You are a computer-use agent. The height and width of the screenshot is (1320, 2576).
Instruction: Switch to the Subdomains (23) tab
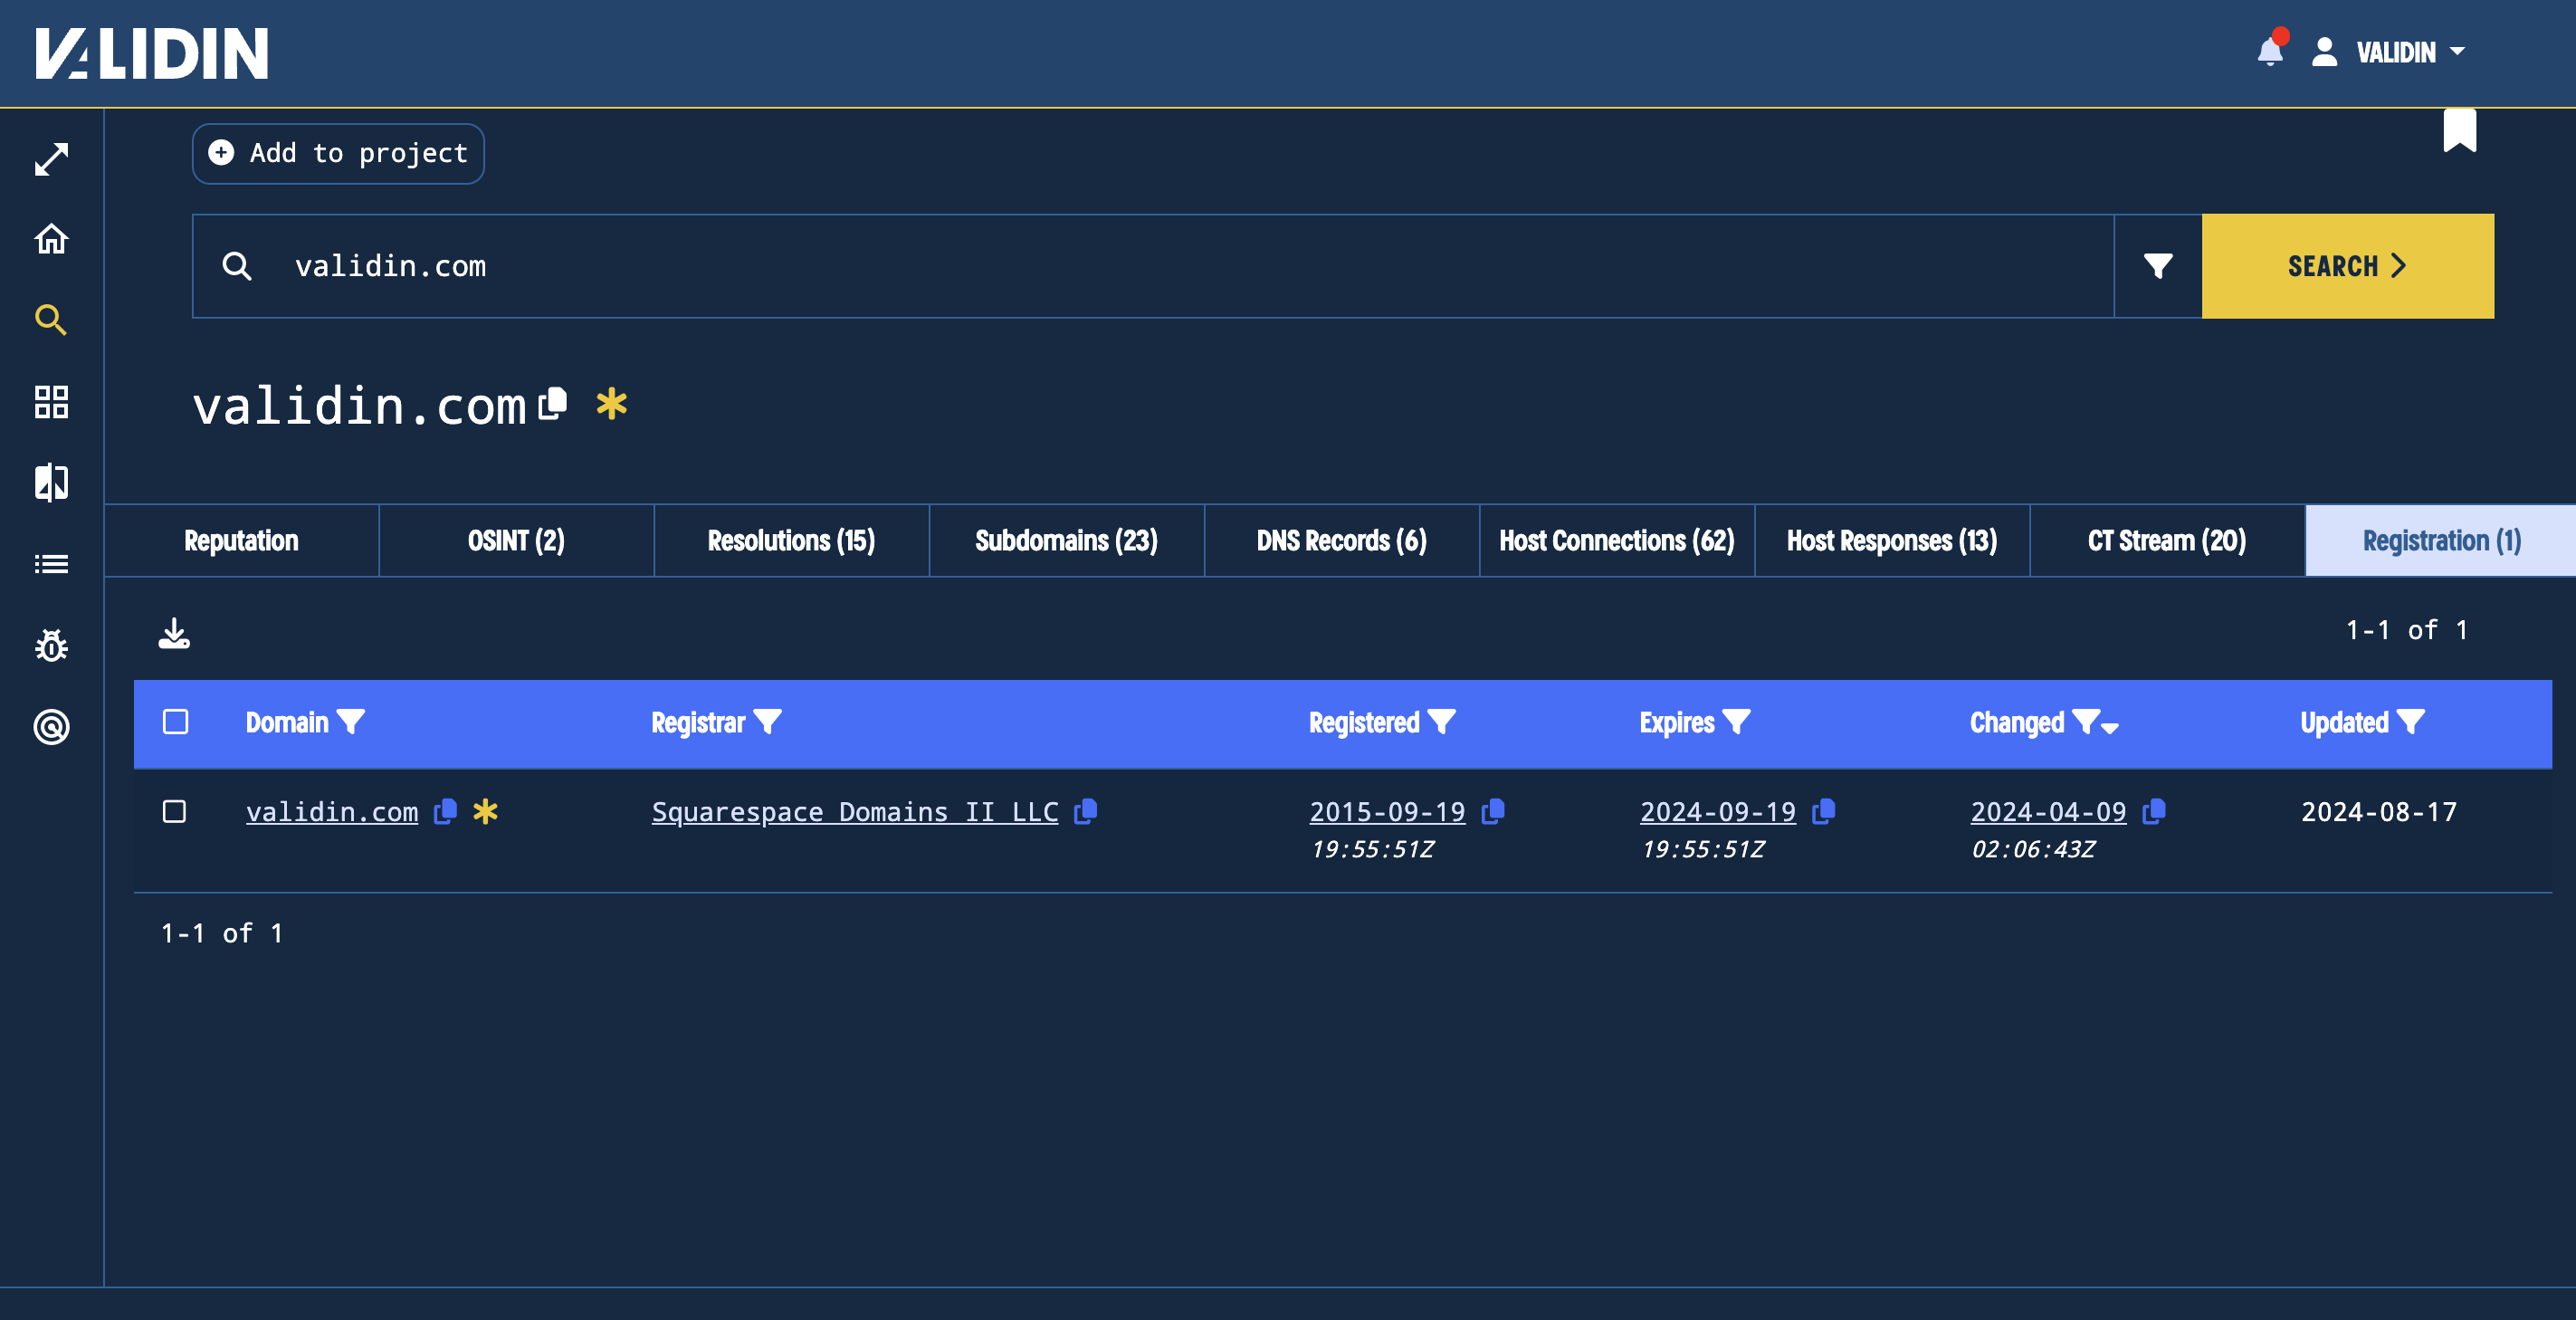tap(1066, 540)
